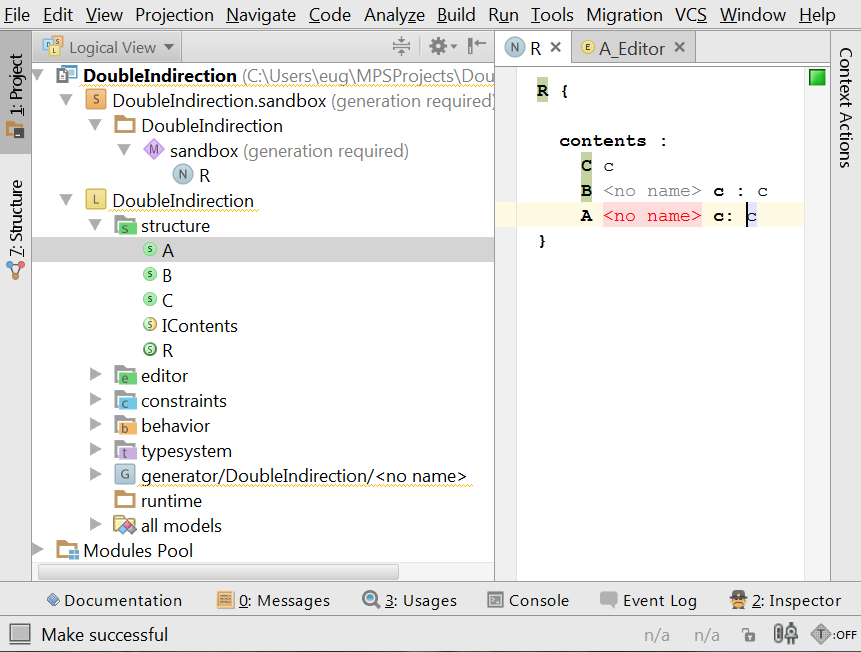Open the Logical View dropdown
Viewport: 861px width, 652px height.
pyautogui.click(x=110, y=47)
